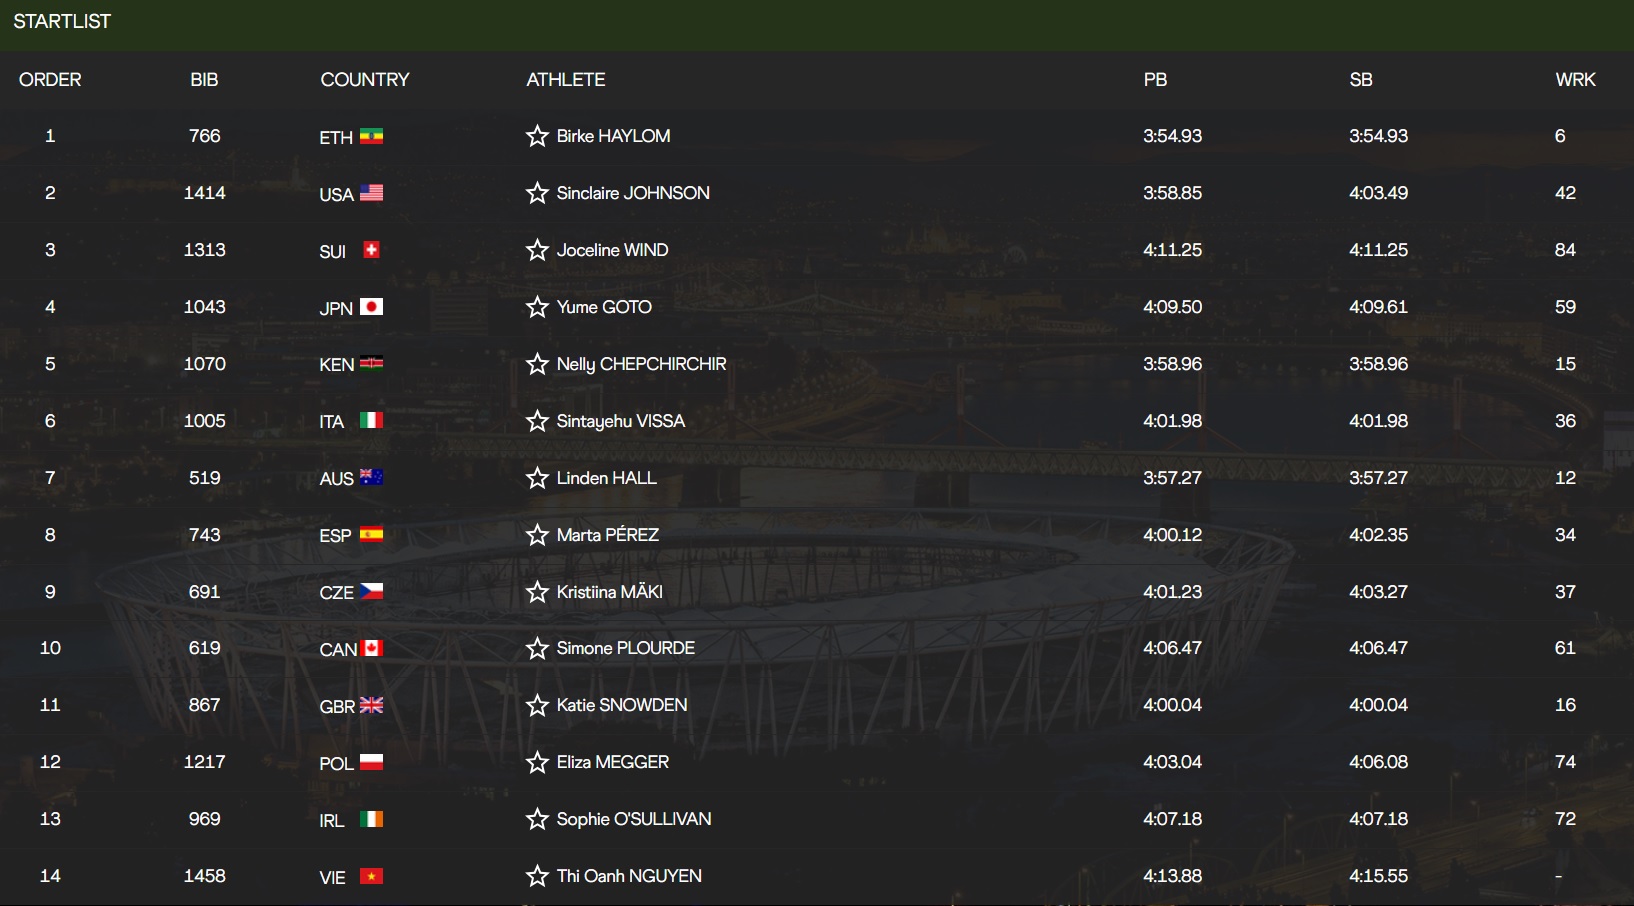Click the star beside Marta PÉREZ
Image resolution: width=1634 pixels, height=906 pixels.
tap(537, 535)
